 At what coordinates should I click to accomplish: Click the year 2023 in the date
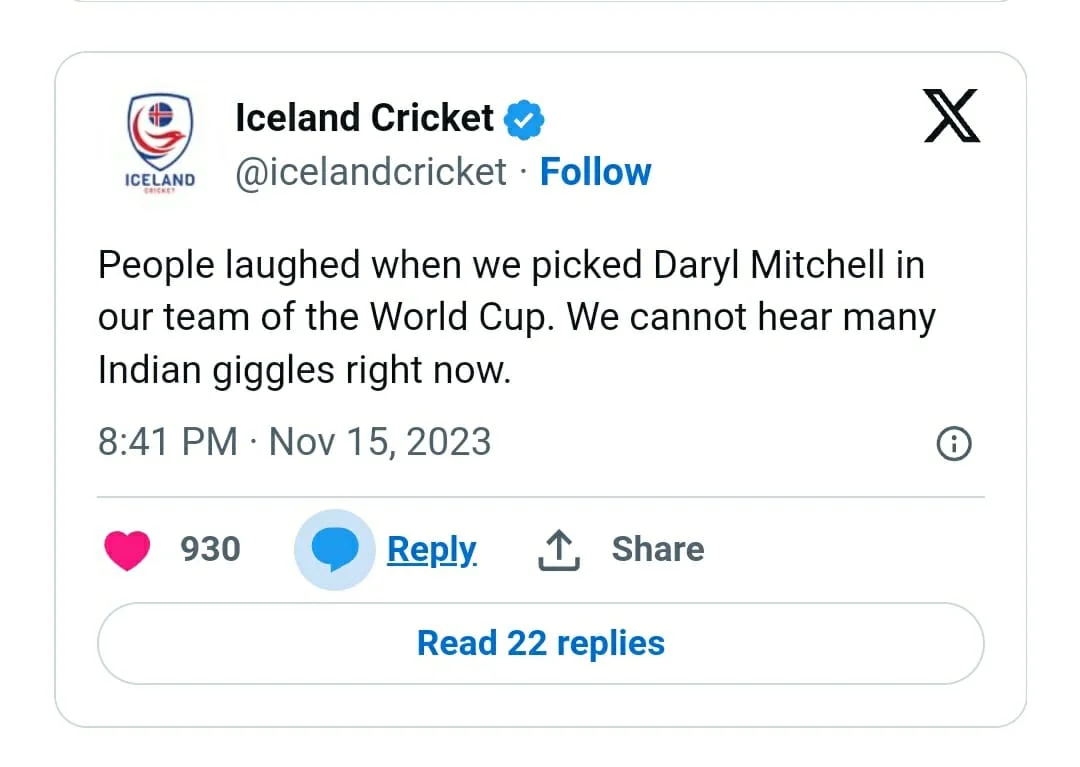coord(448,441)
